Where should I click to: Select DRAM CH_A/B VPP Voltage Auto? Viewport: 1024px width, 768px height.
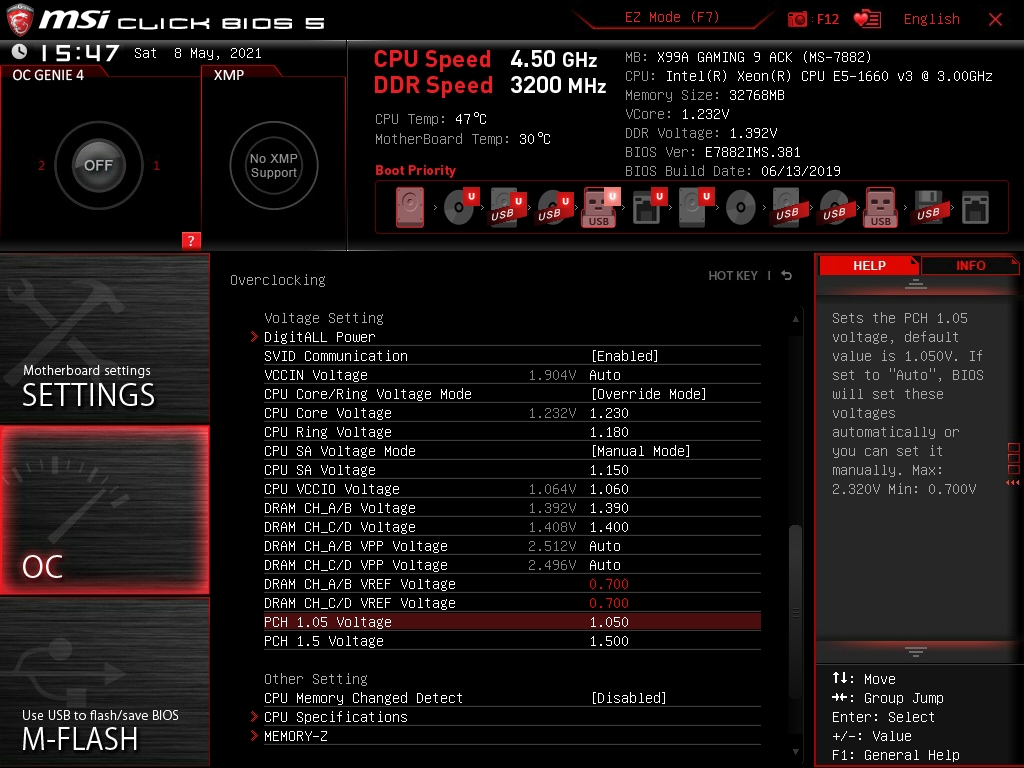tap(605, 545)
